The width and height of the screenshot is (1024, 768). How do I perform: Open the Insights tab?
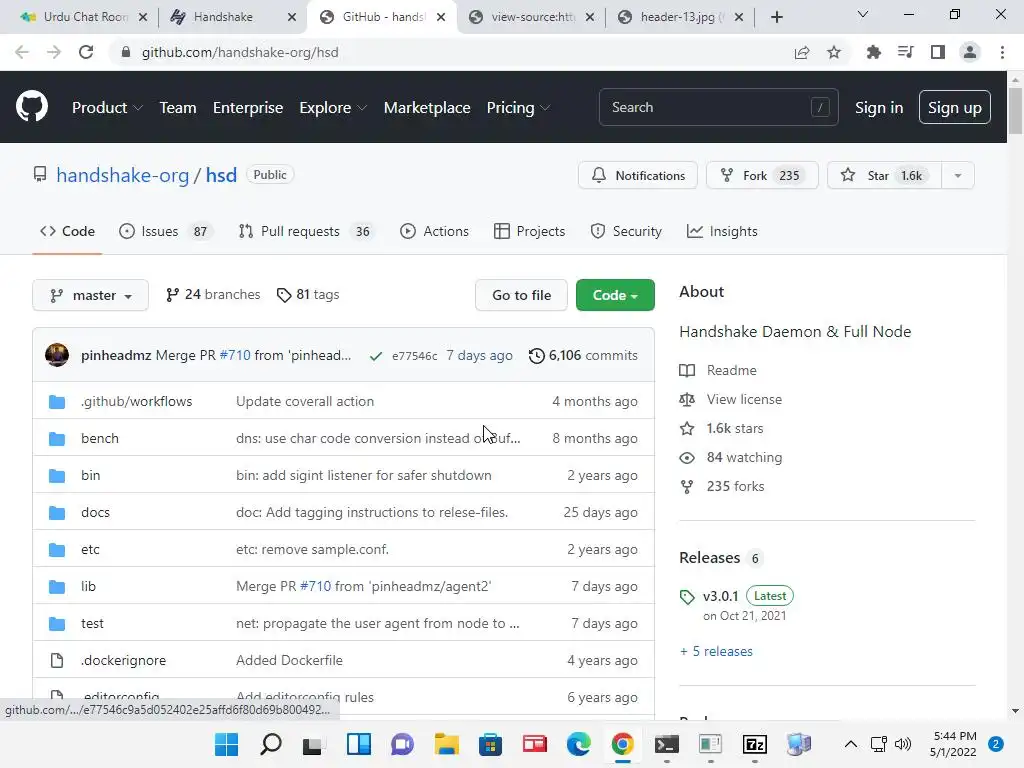pyautogui.click(x=722, y=231)
